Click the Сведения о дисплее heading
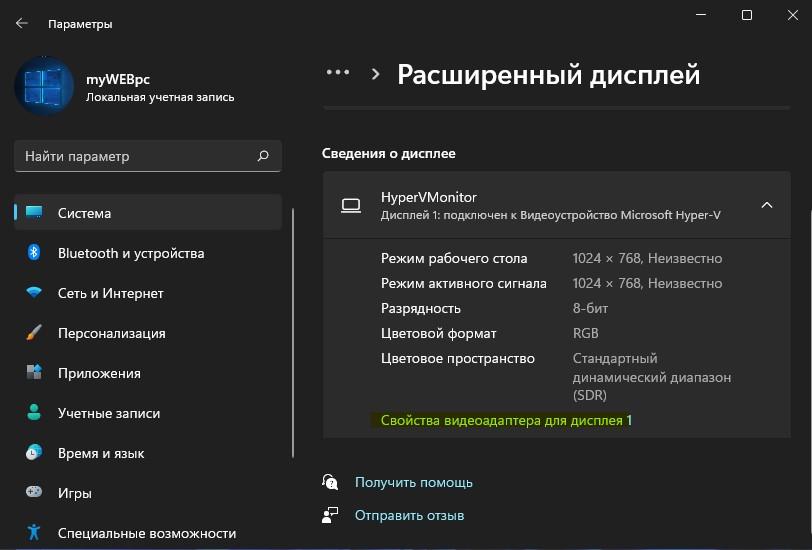 click(388, 153)
